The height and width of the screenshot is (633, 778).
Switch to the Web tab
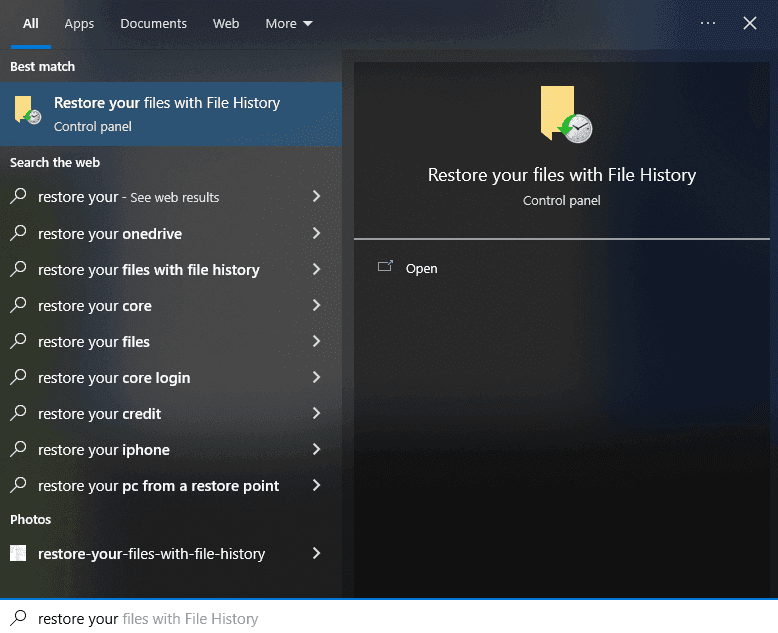click(x=226, y=23)
